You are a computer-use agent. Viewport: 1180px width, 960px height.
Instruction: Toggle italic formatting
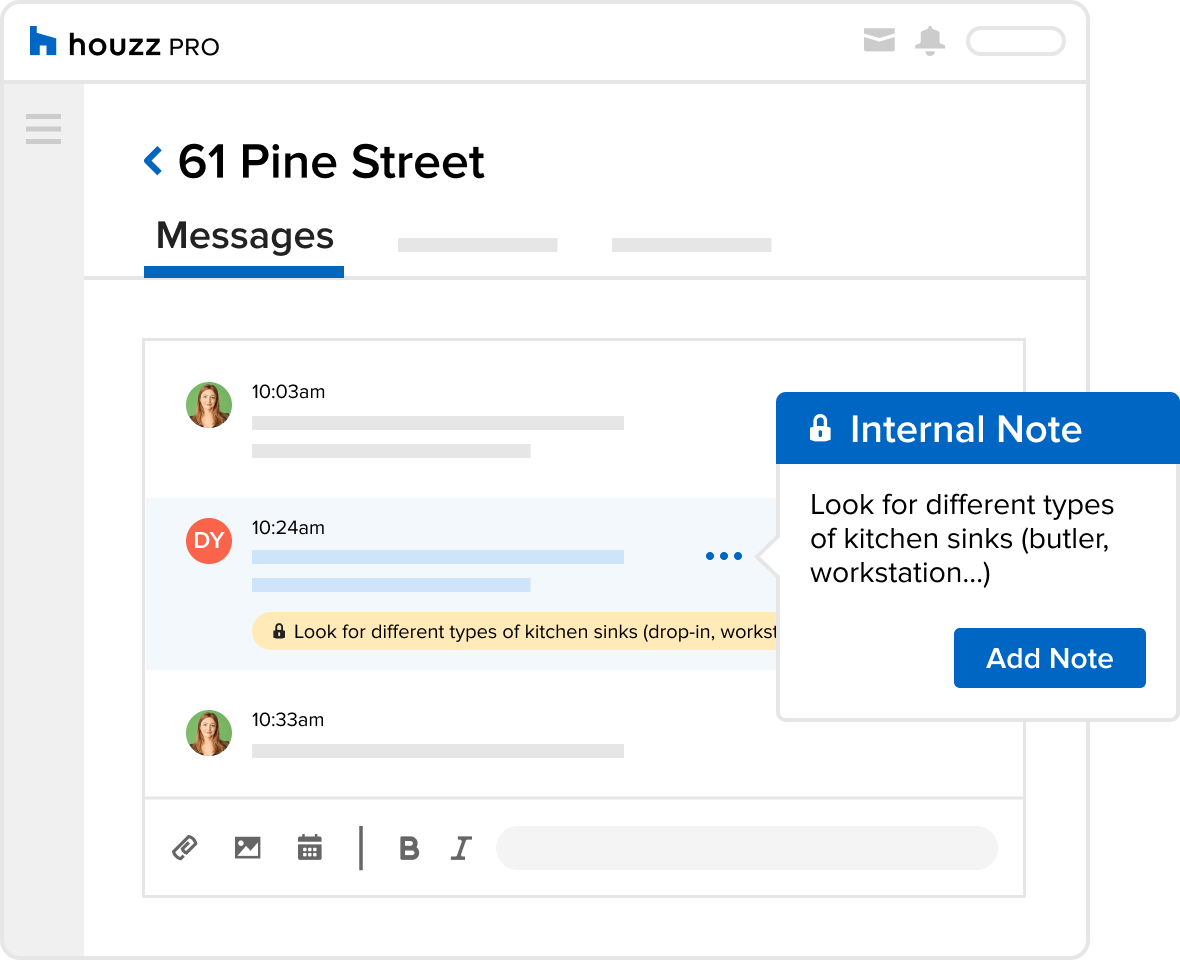tap(461, 848)
